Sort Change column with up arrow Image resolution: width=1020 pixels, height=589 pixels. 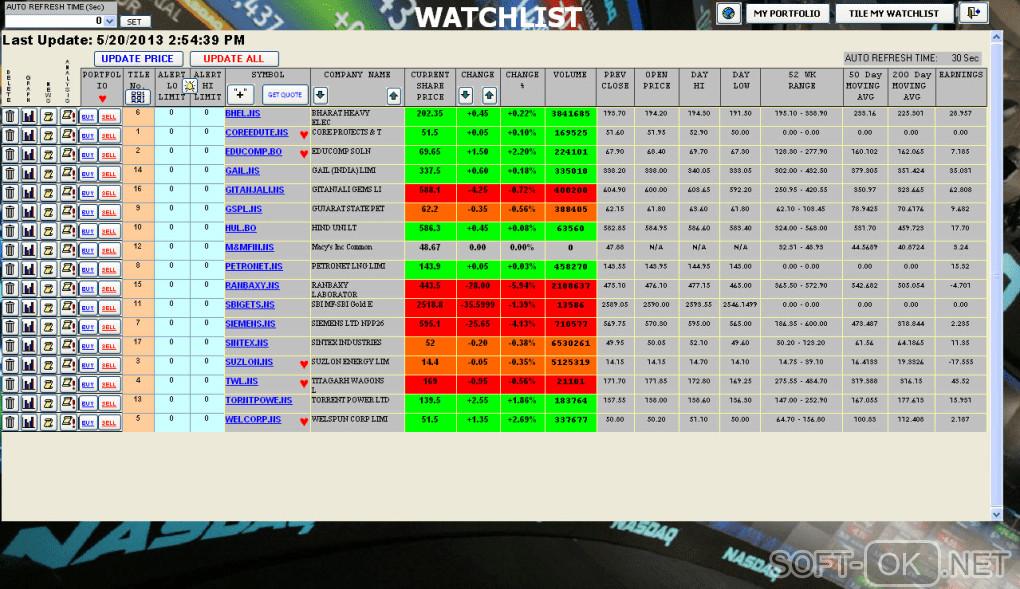[489, 96]
